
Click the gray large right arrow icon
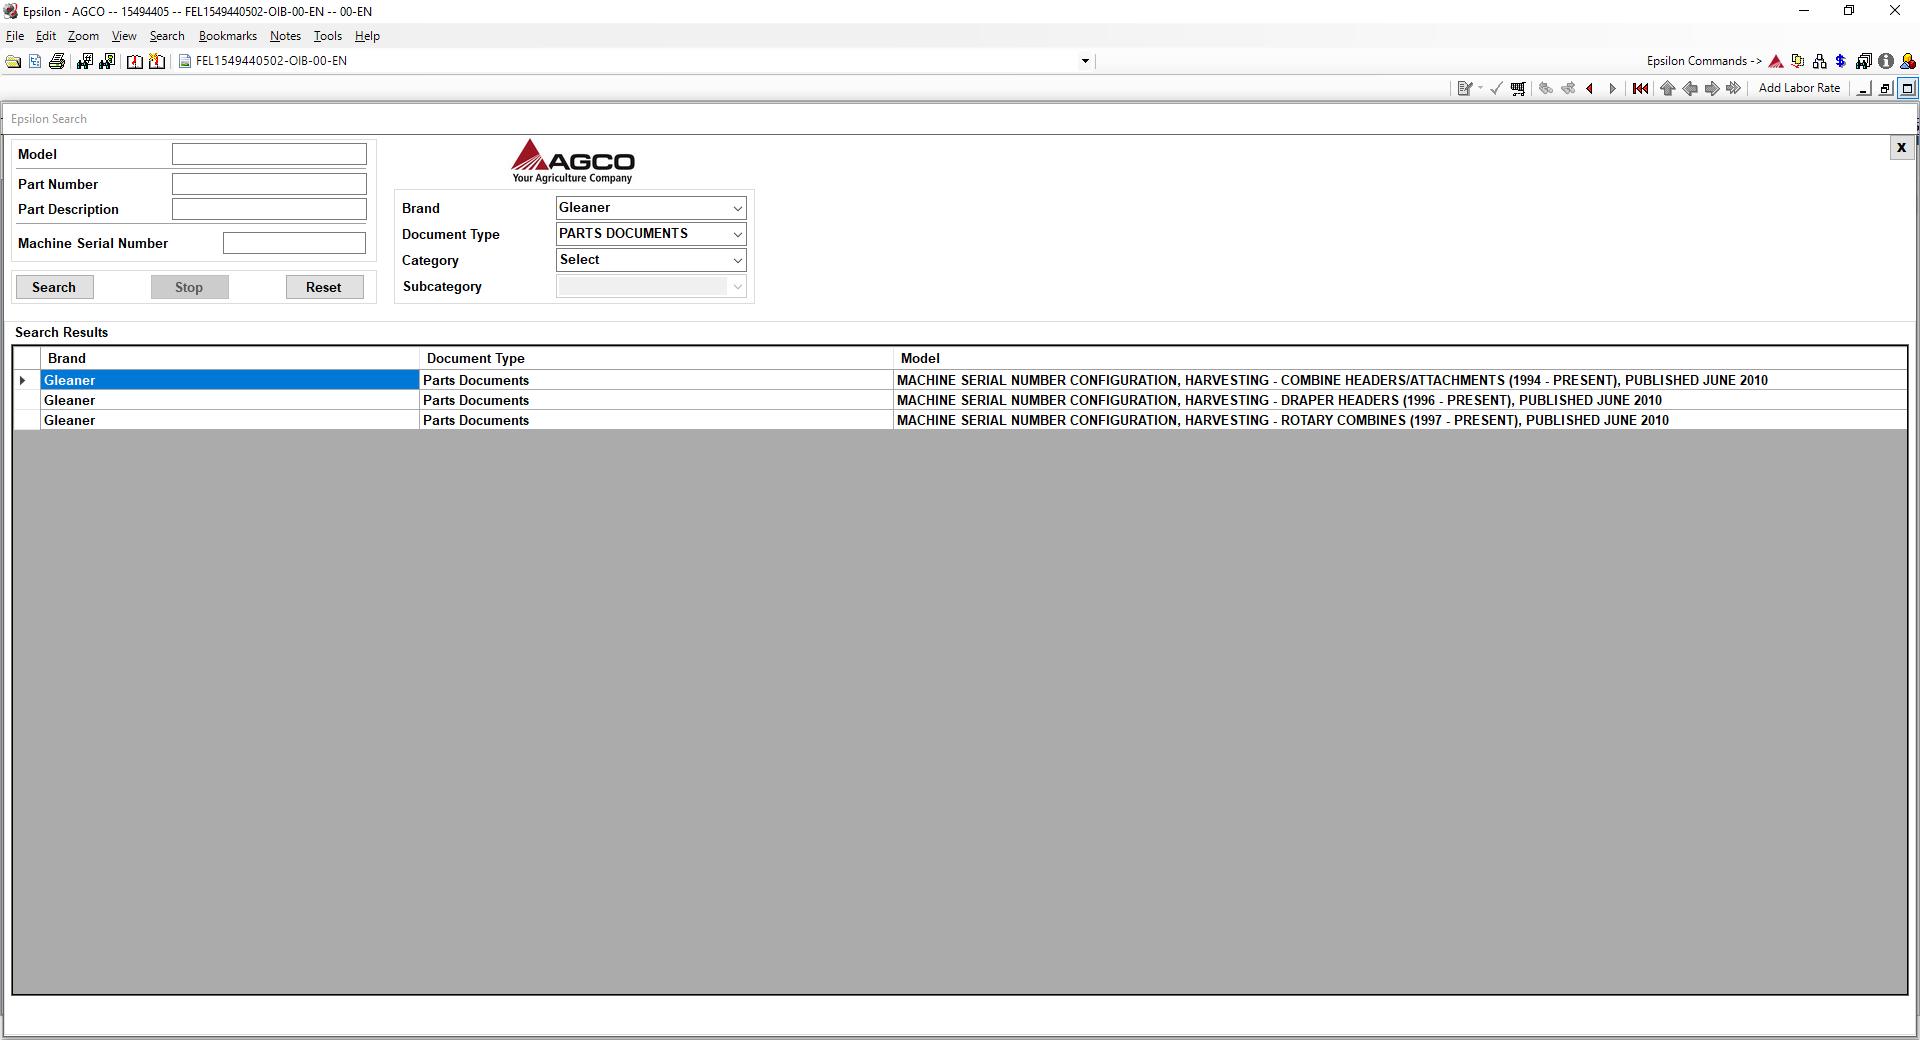click(x=1712, y=88)
